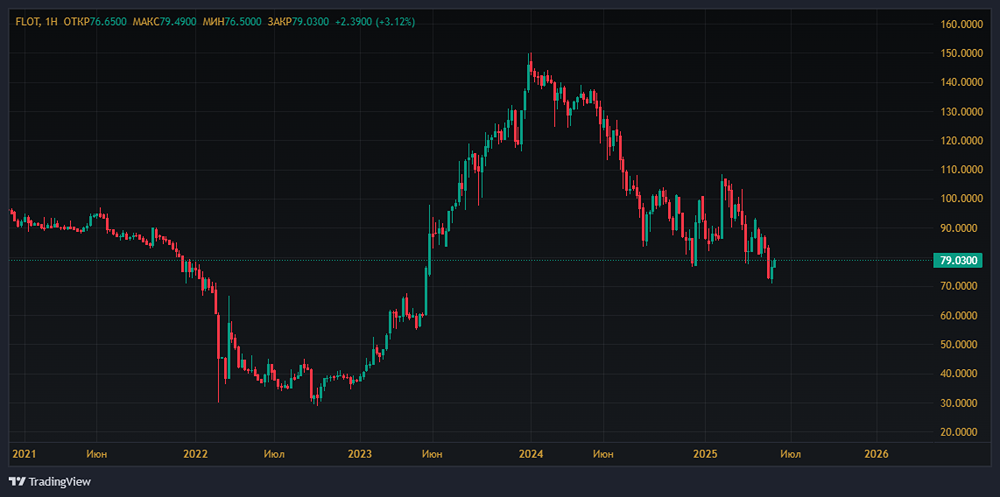
Task: Click the open price value 76.6500
Action: coord(108,22)
